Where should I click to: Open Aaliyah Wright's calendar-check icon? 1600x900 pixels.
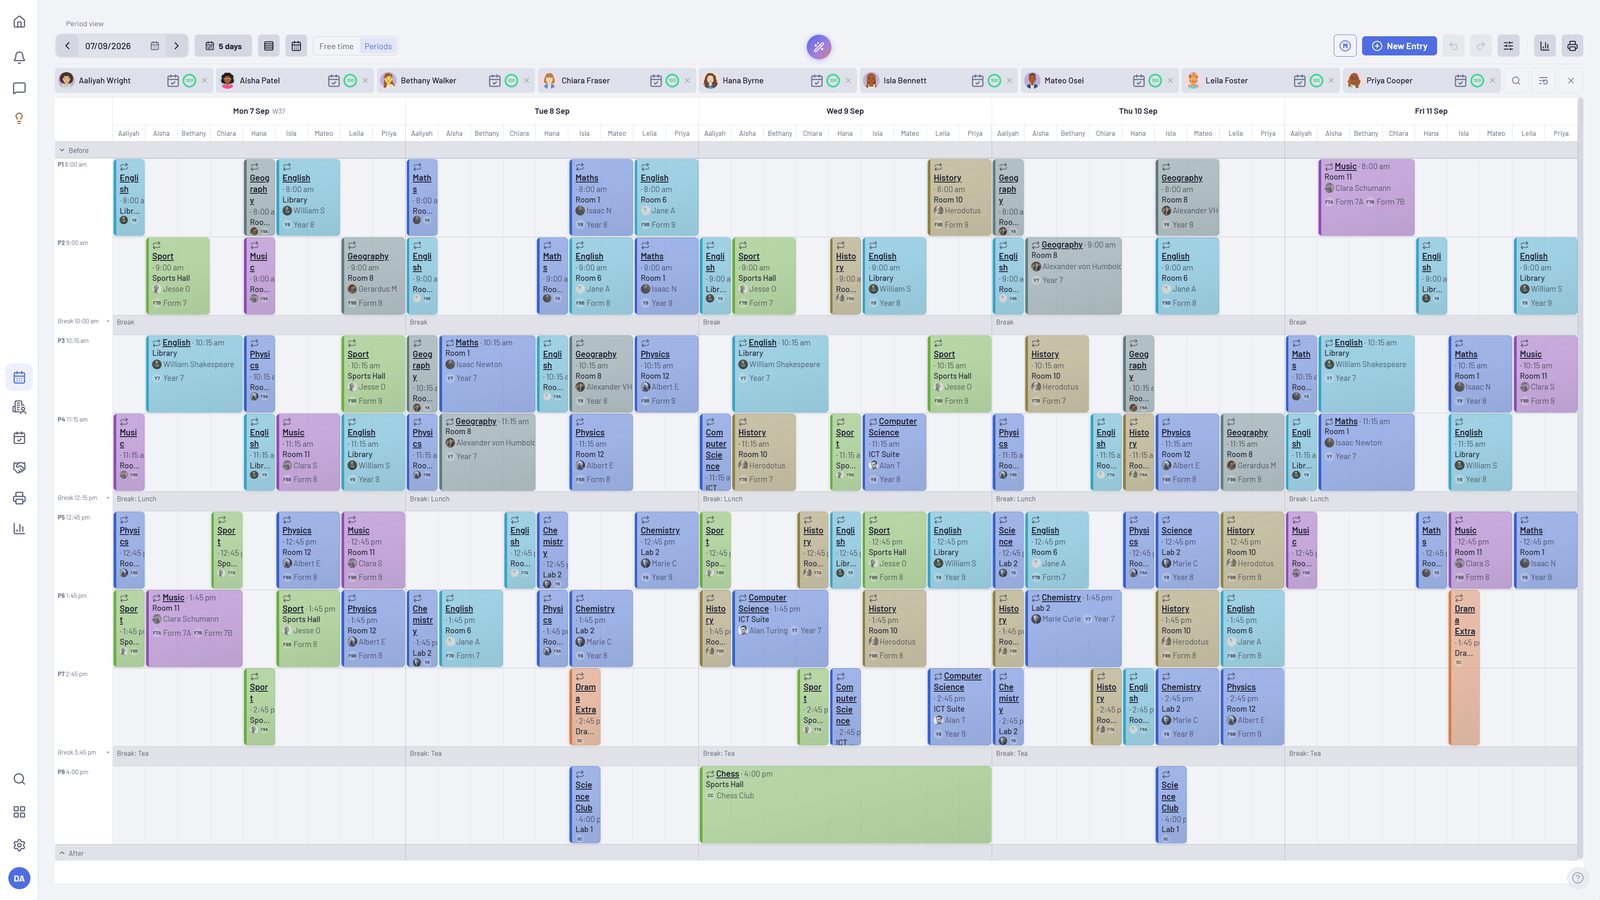(x=172, y=81)
